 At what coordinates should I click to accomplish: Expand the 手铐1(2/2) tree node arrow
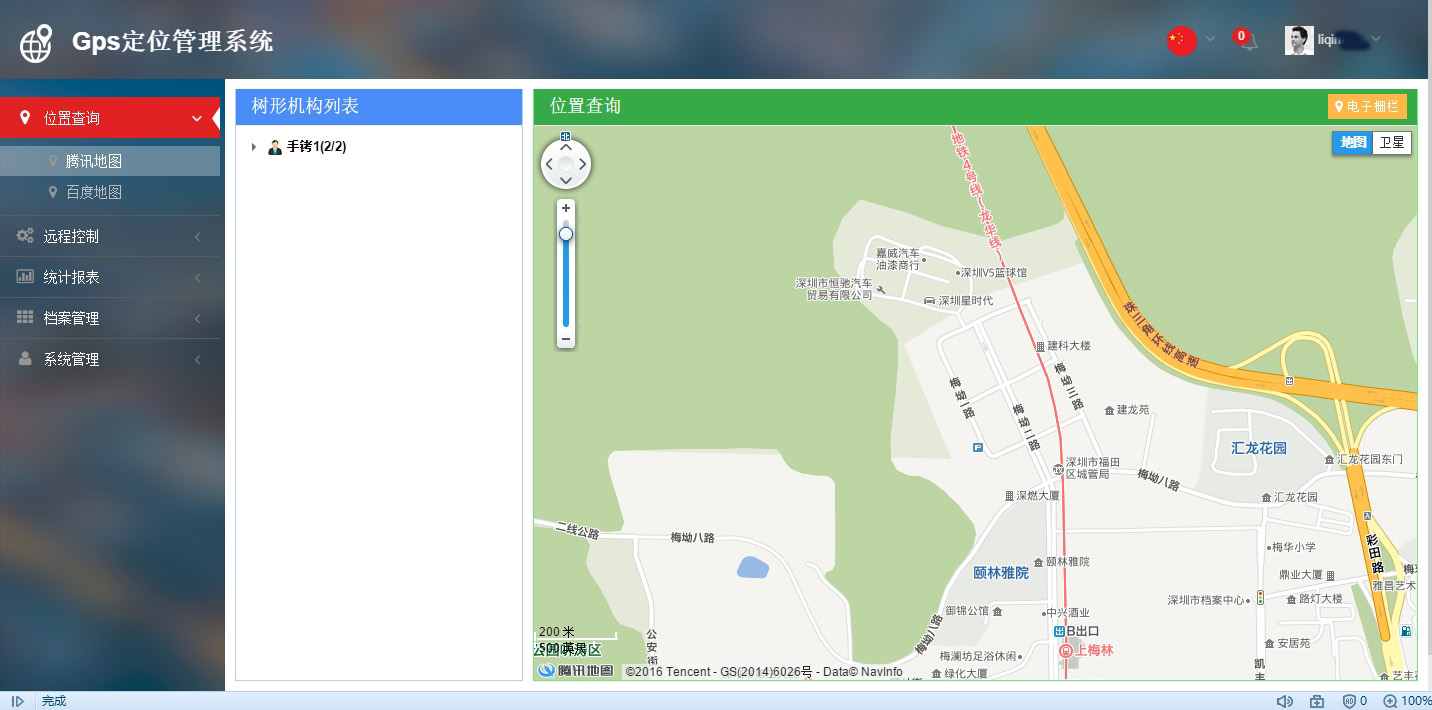coord(254,147)
